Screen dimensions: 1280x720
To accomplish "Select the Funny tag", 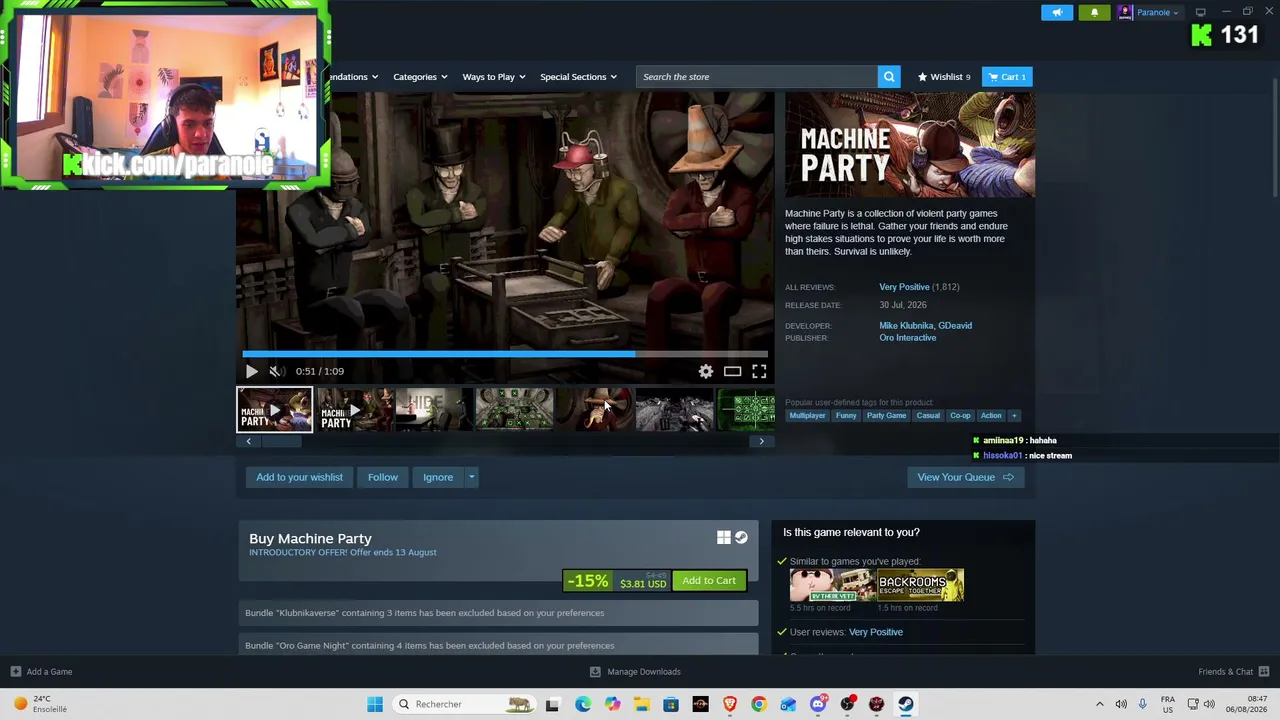I will pyautogui.click(x=846, y=416).
